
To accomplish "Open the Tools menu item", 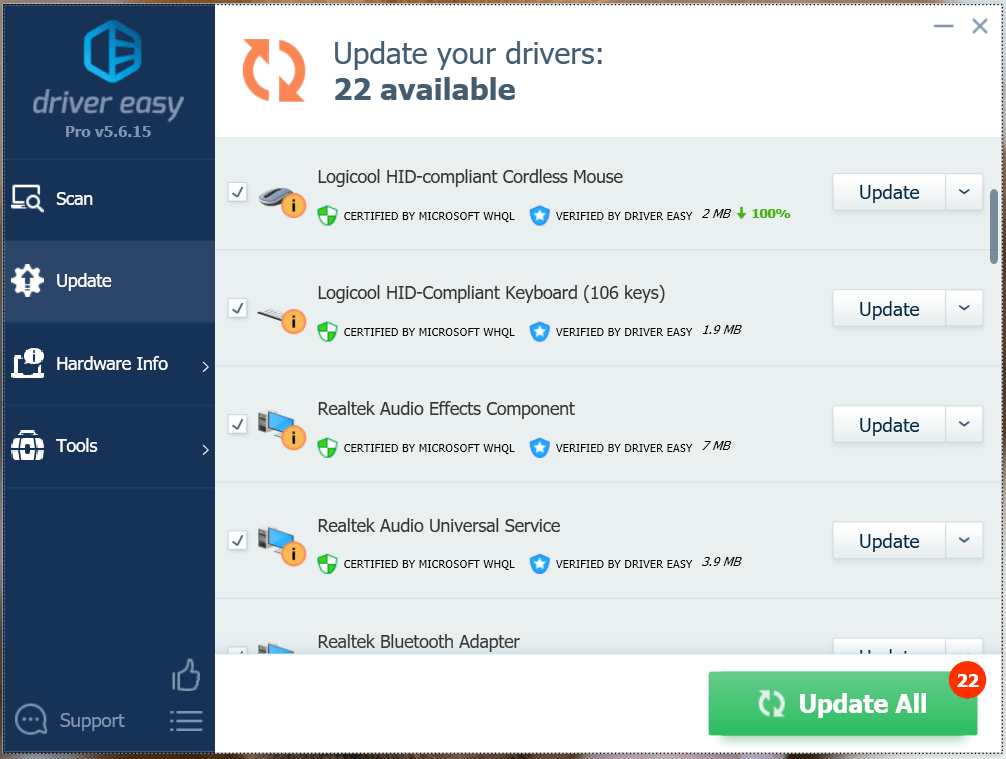I will pyautogui.click(x=109, y=446).
